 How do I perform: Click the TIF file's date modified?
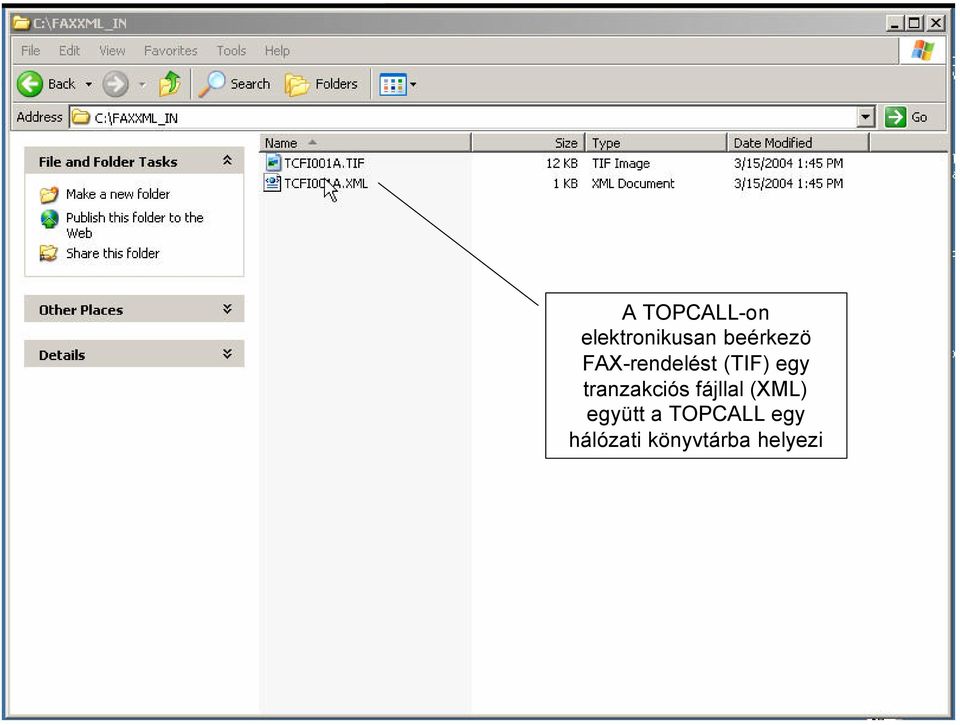(x=789, y=163)
